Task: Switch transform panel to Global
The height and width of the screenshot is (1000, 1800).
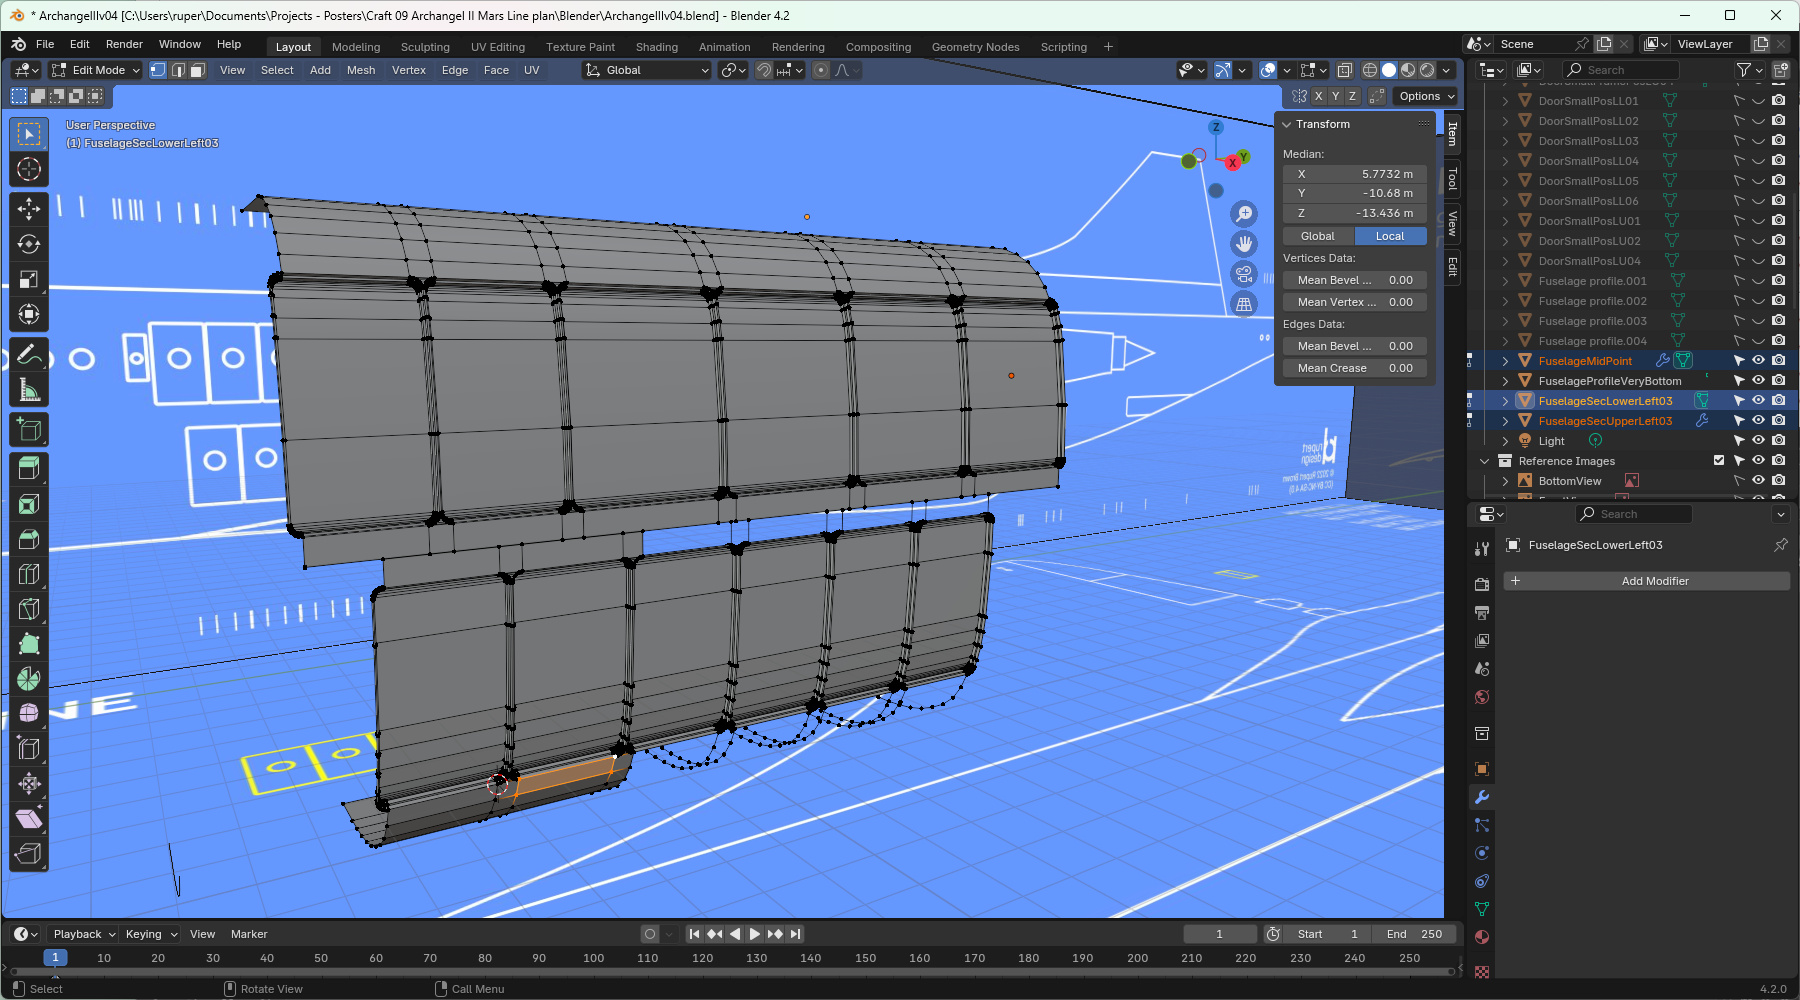Action: pyautogui.click(x=1318, y=236)
